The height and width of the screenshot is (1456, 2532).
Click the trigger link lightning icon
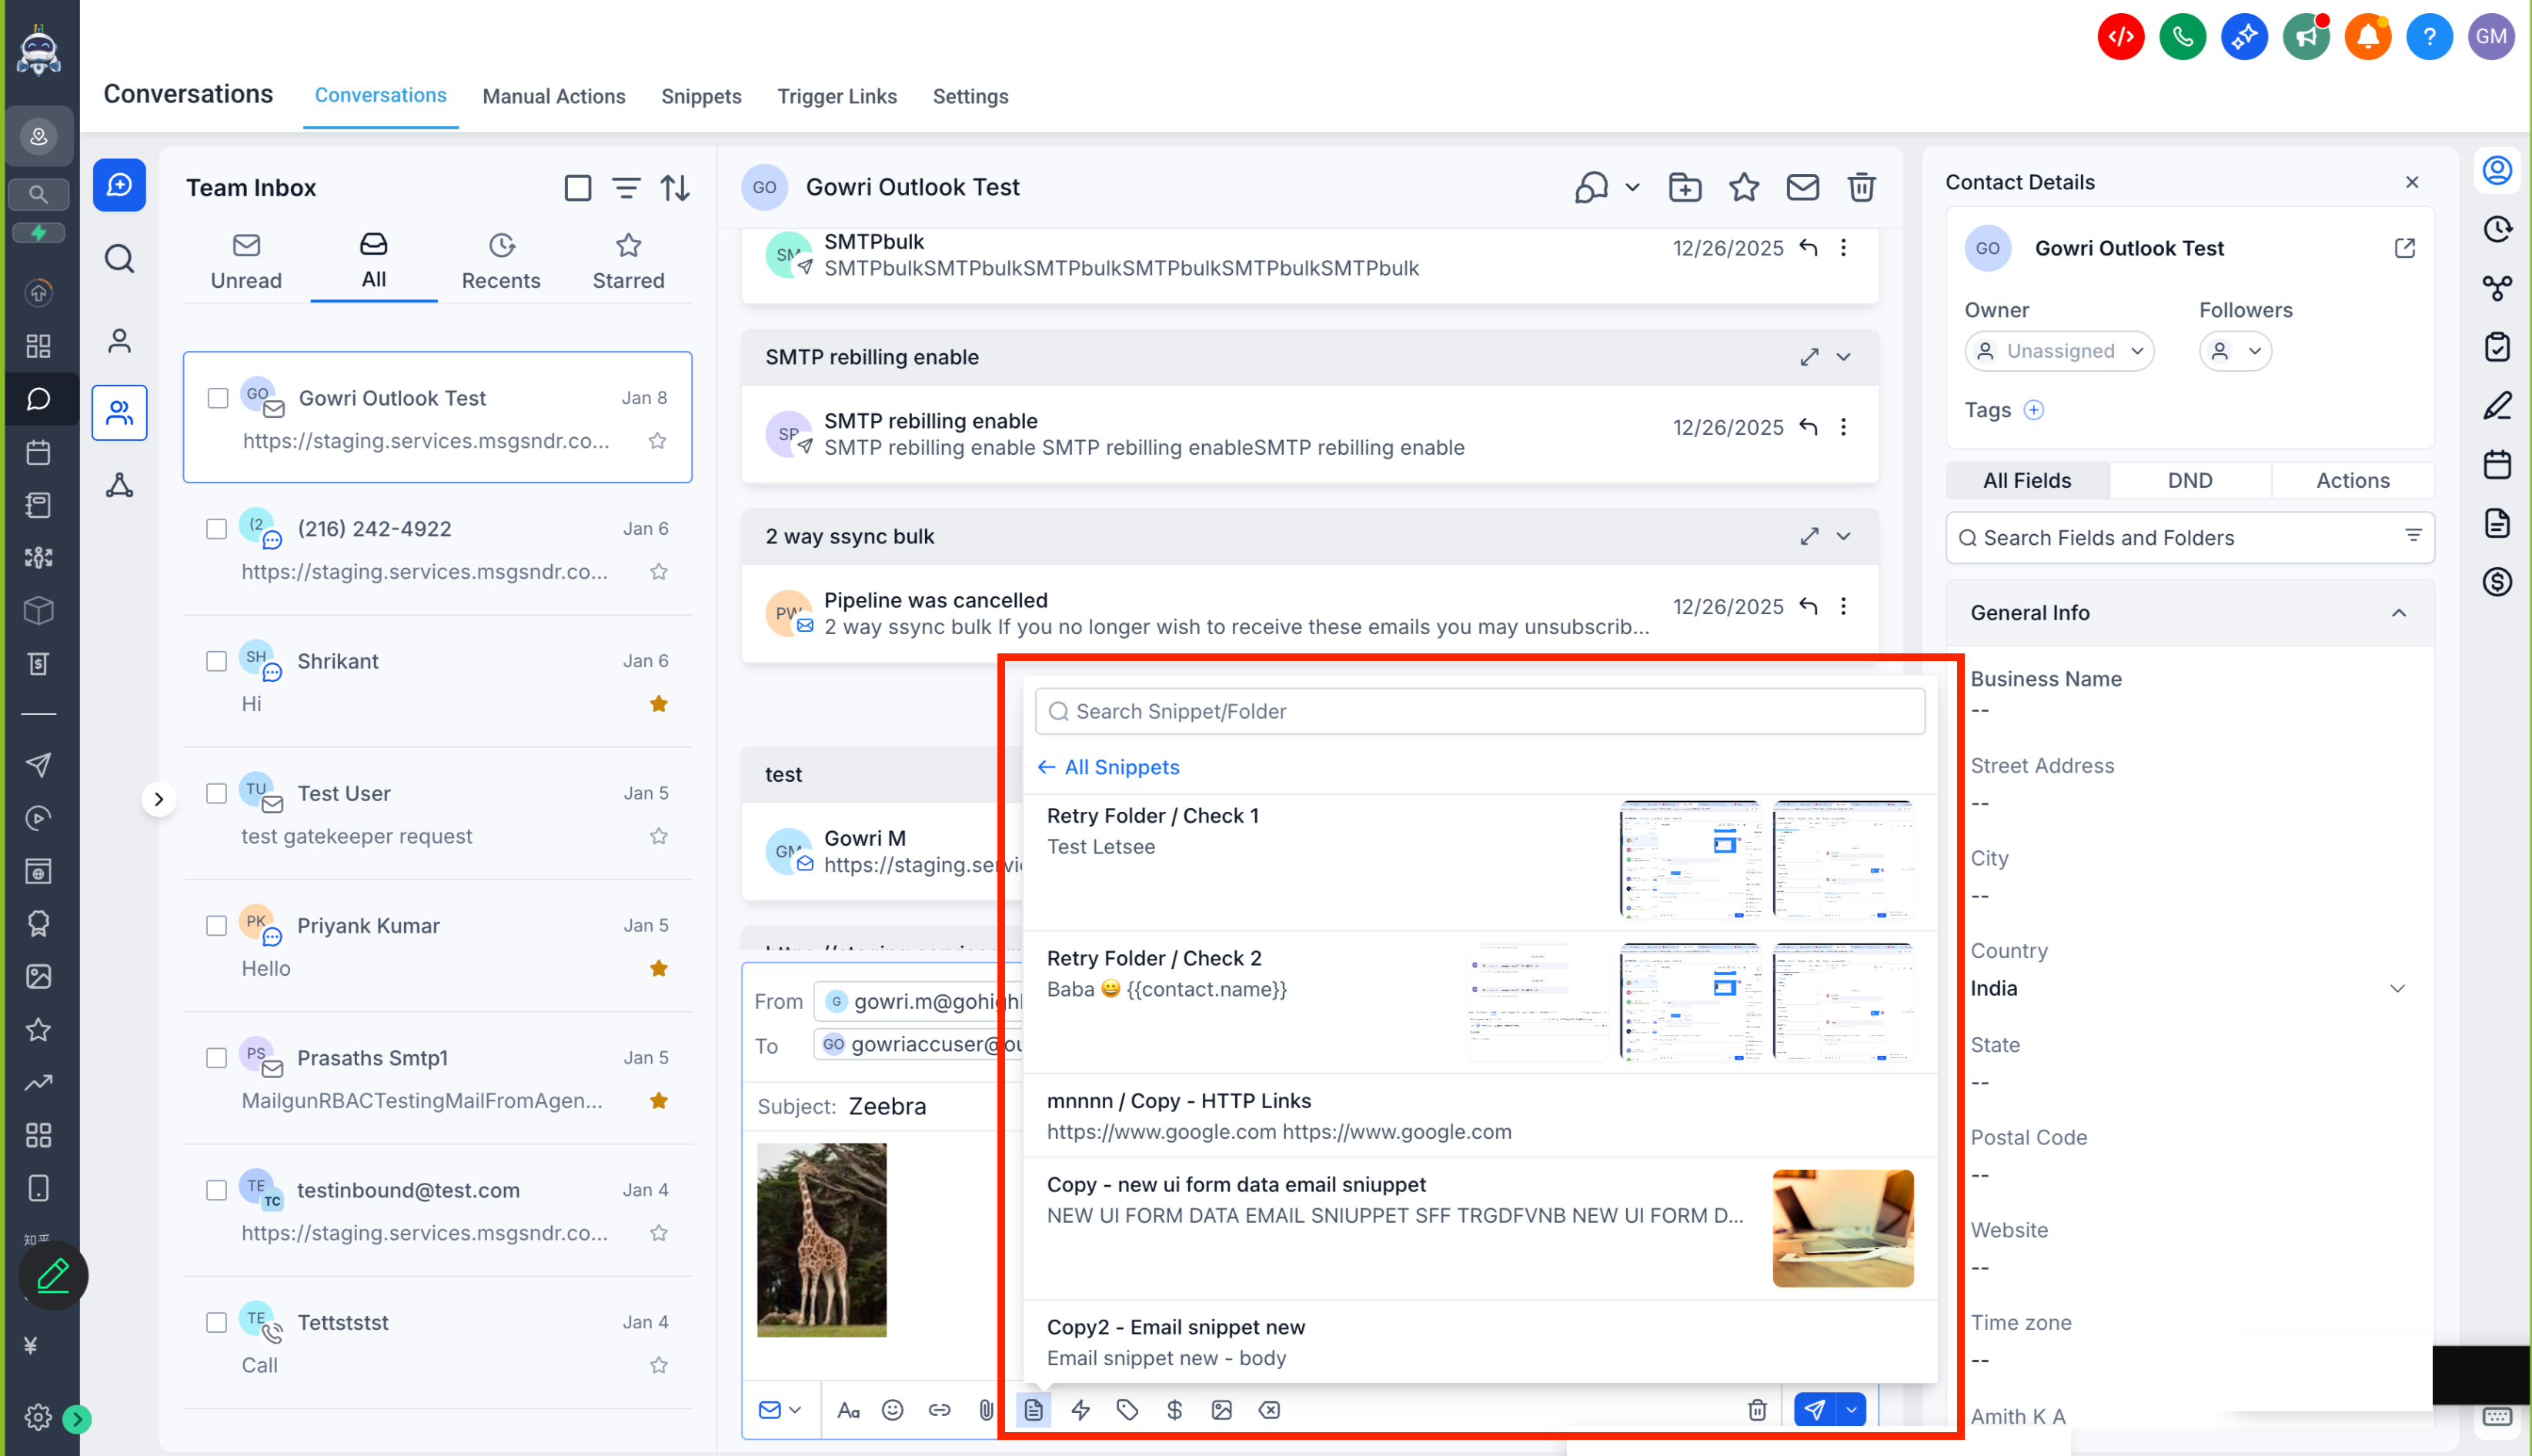click(1080, 1410)
